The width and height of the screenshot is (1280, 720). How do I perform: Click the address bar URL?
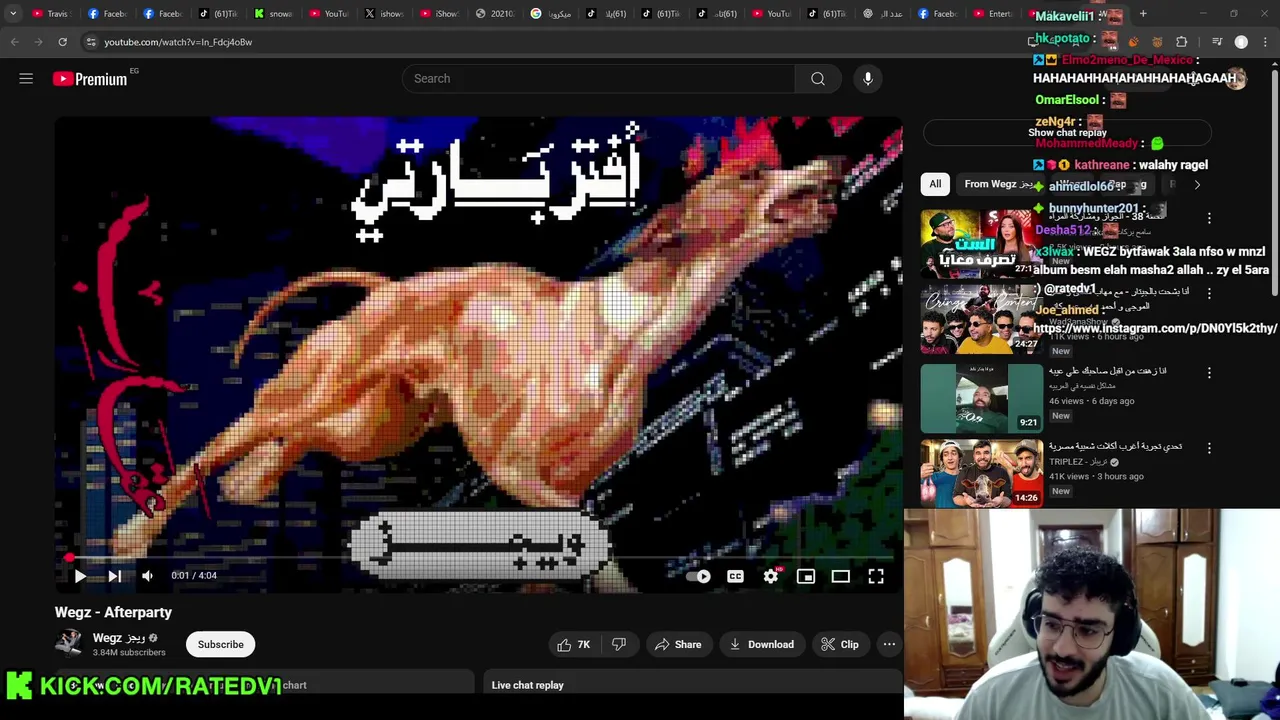(x=178, y=42)
